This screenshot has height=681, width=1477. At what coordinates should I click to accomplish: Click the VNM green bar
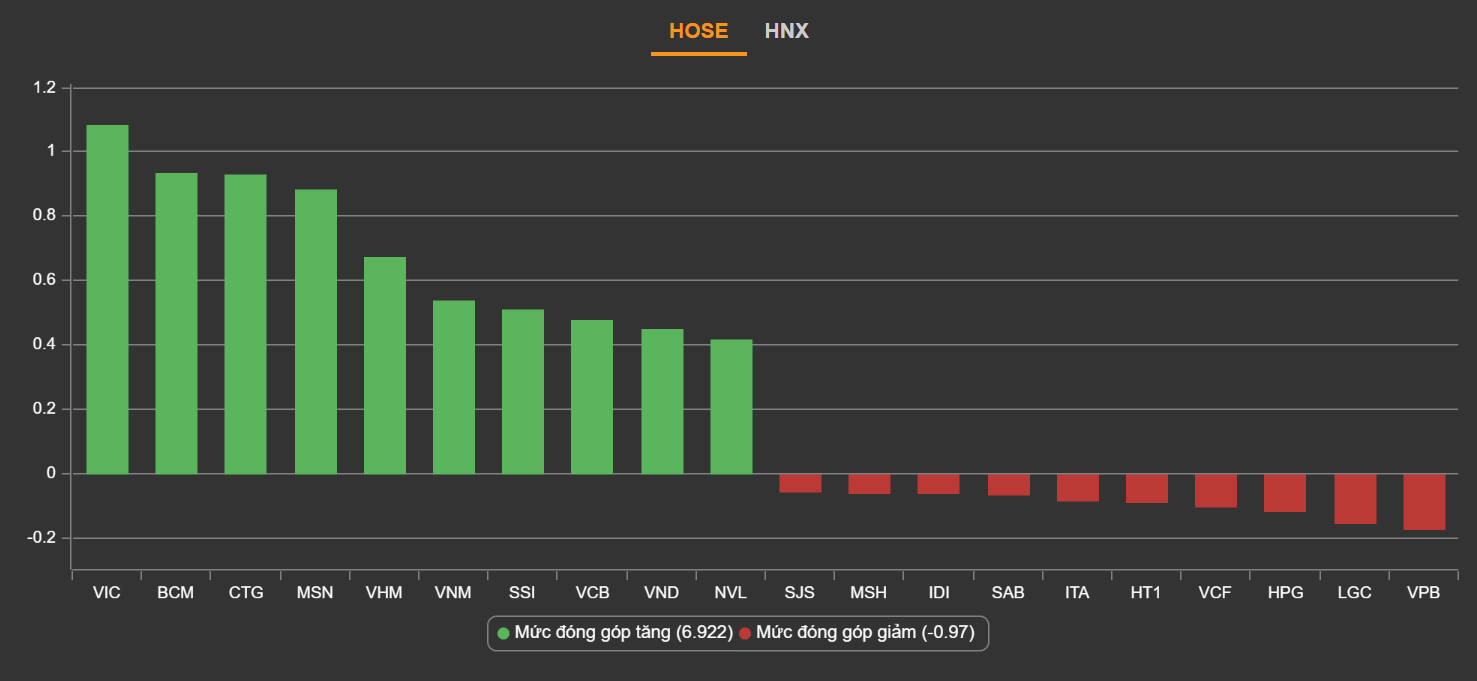point(454,387)
